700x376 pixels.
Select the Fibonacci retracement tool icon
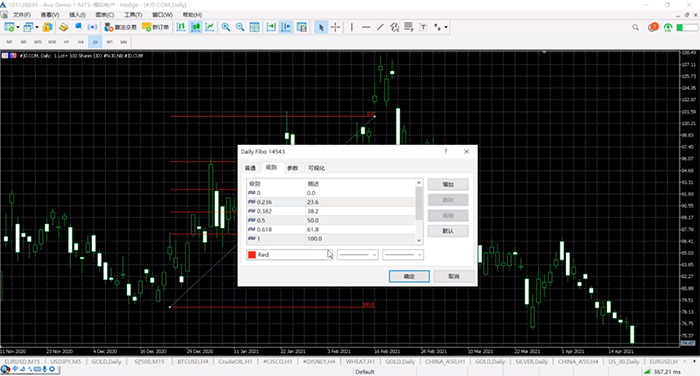409,27
